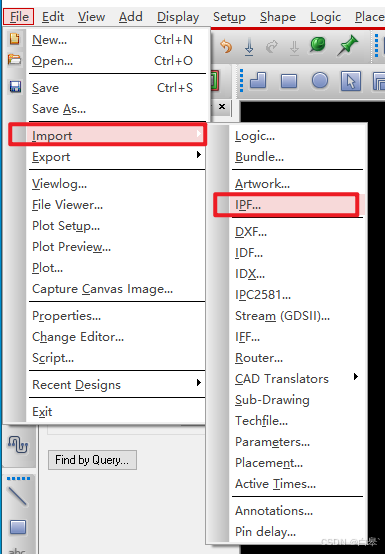Select Sub-Drawing import option

click(297, 400)
